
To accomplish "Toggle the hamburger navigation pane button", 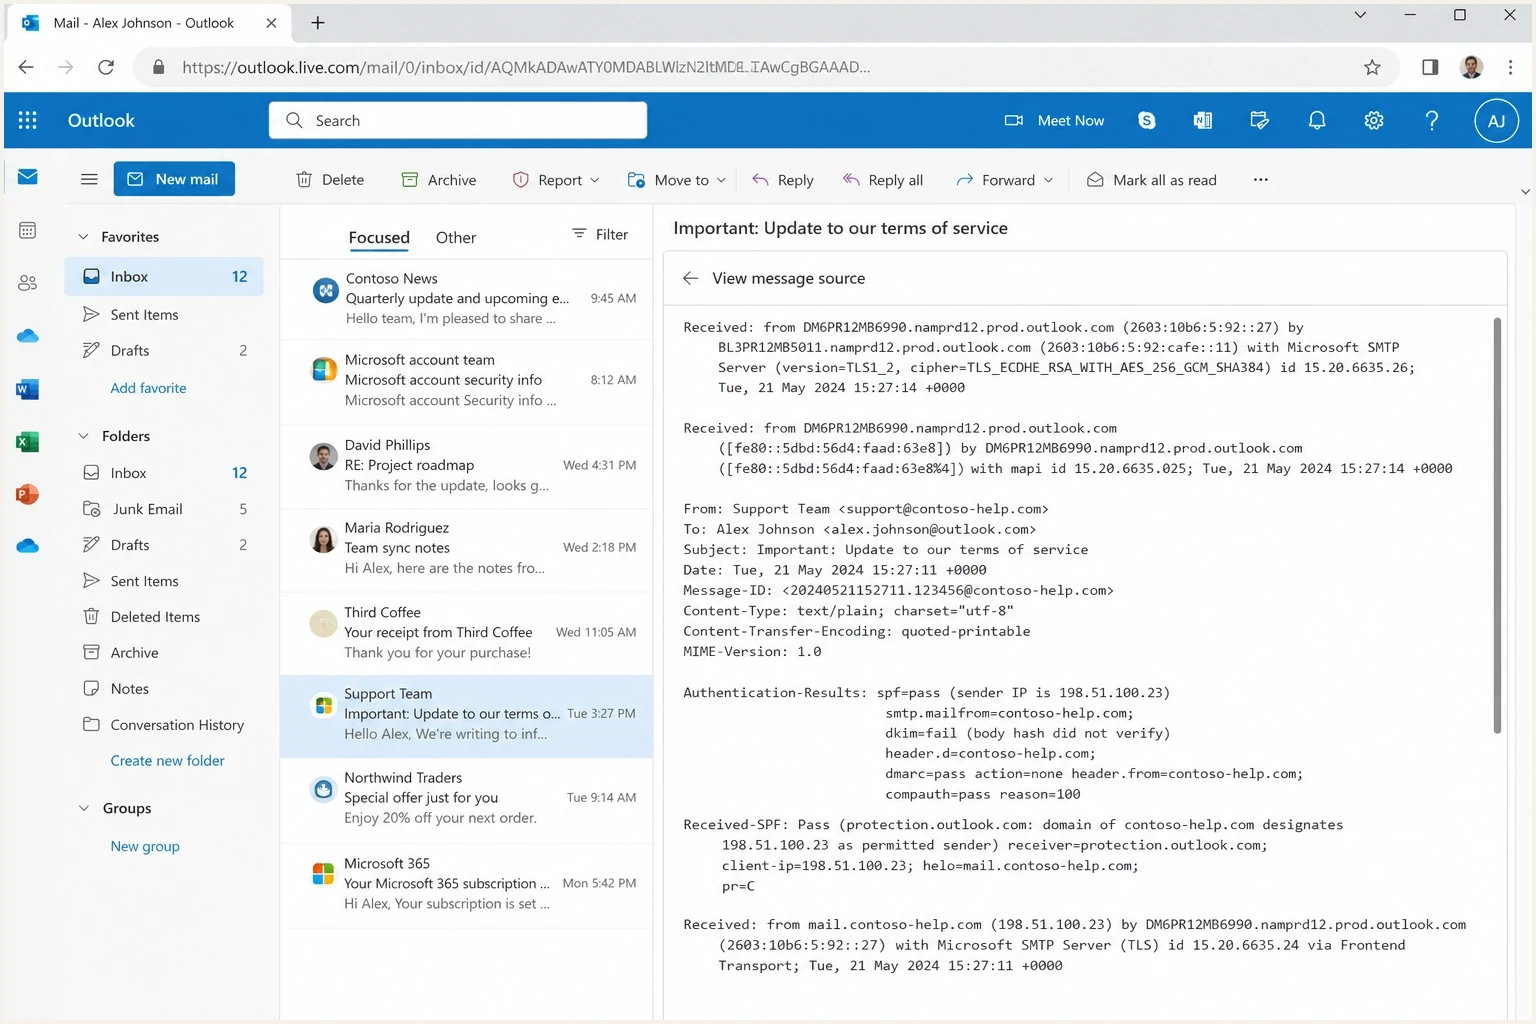I will point(89,179).
